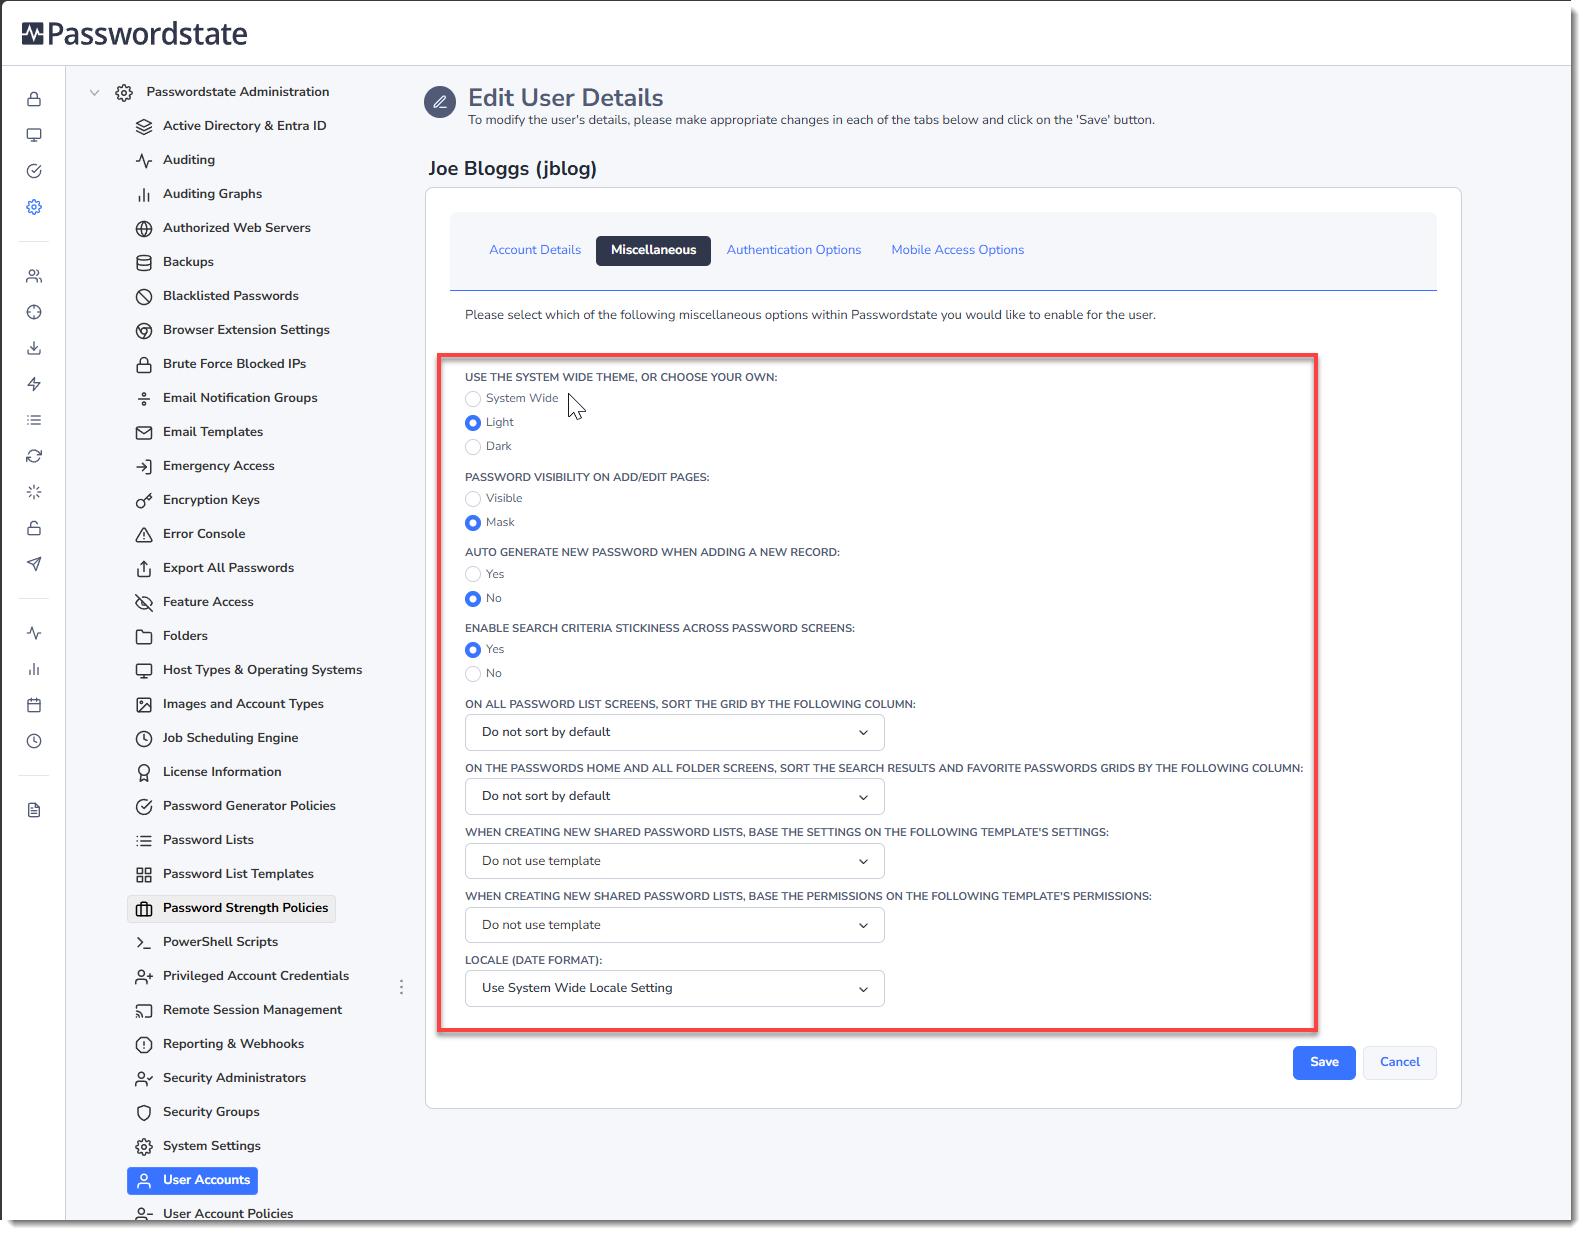Select the Light theme radio button
1586x1235 pixels.
[473, 423]
